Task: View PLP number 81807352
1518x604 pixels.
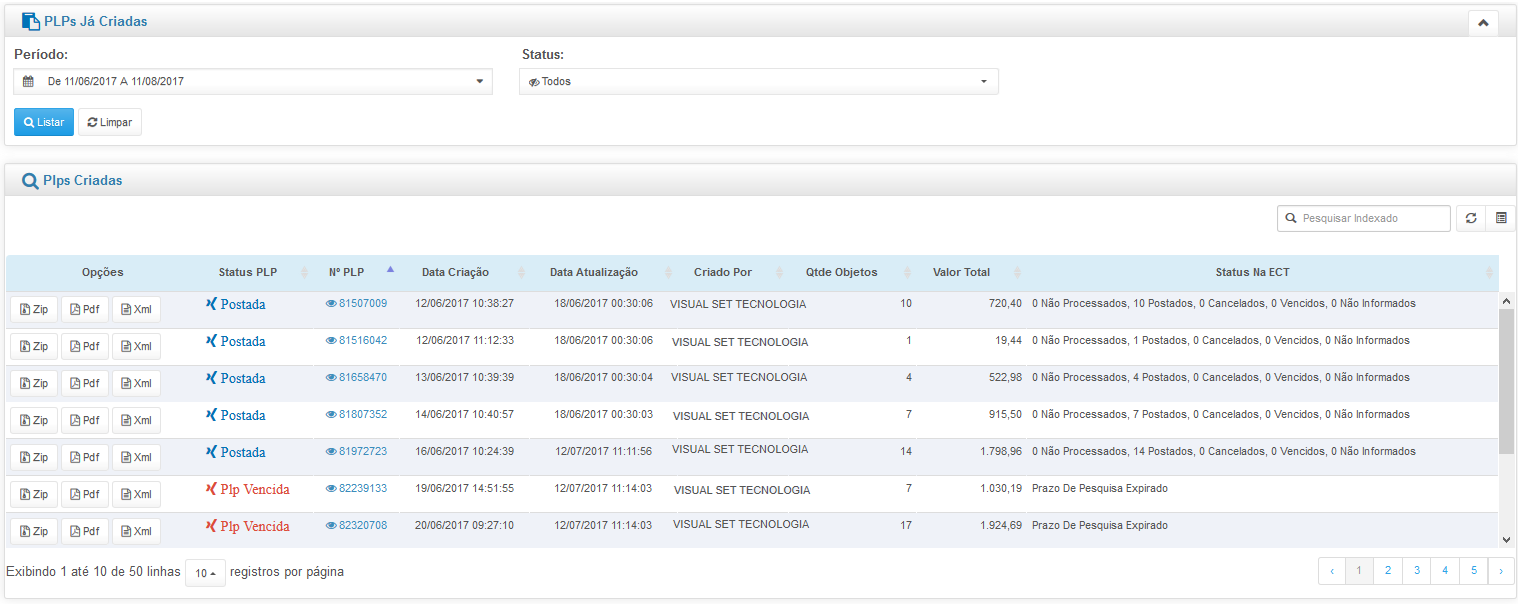Action: pos(356,414)
